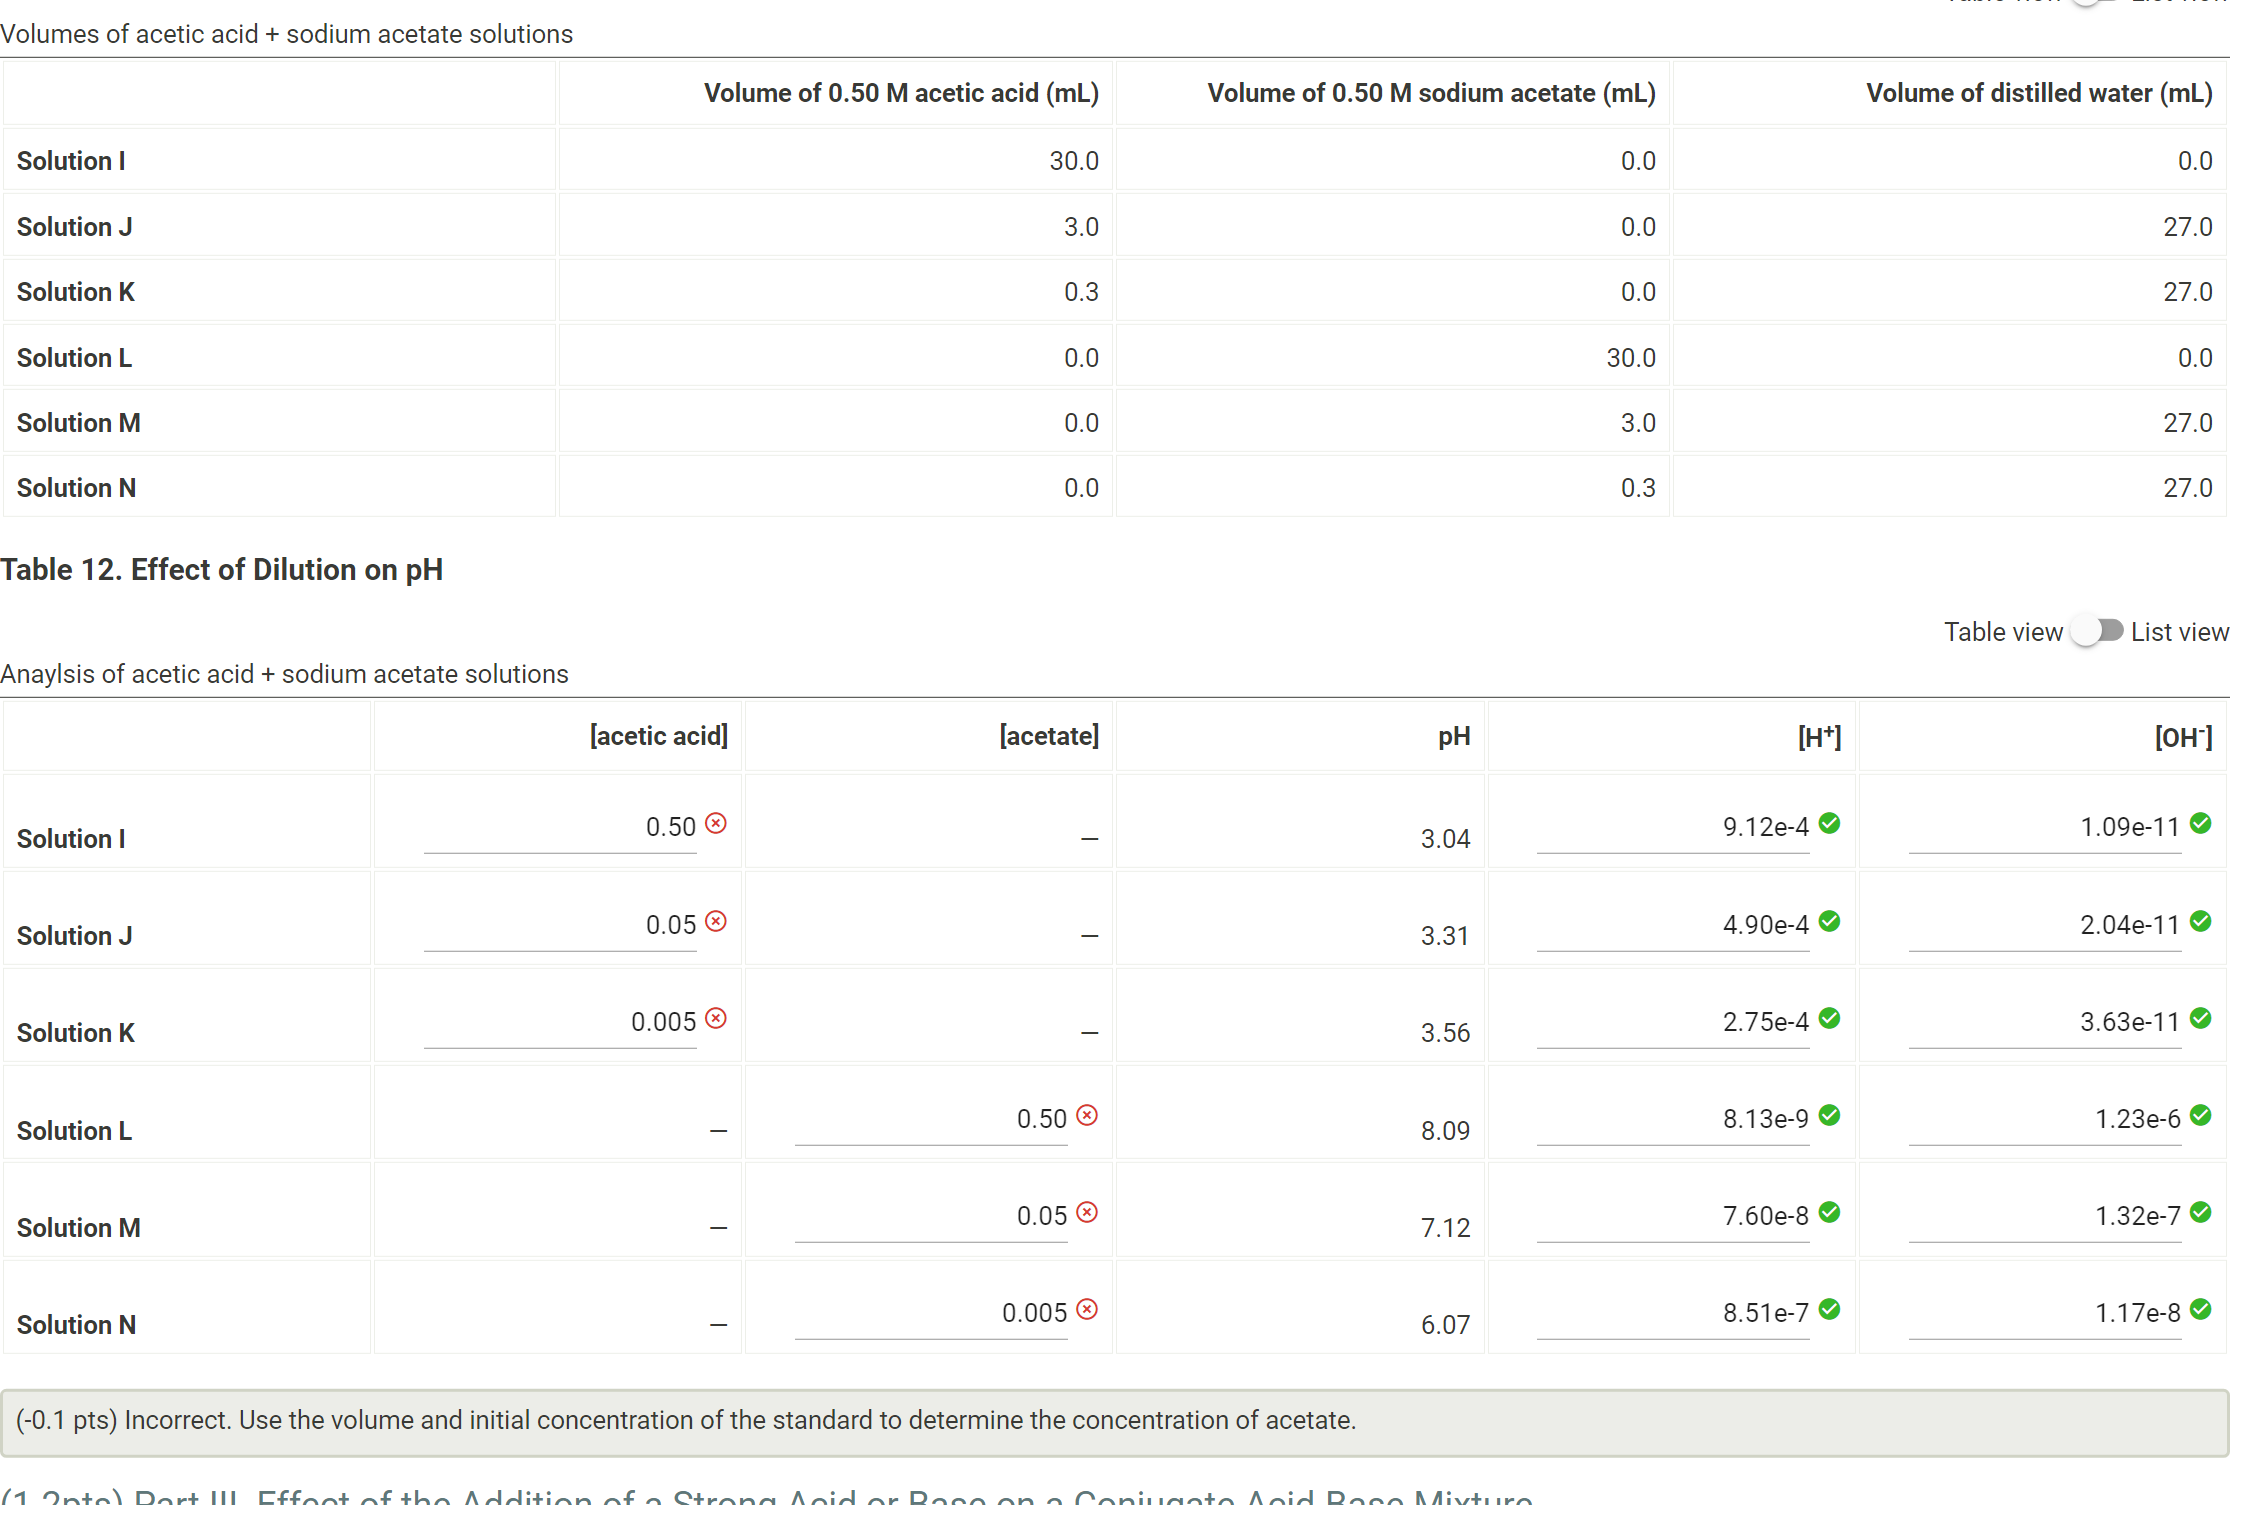Image resolution: width=2255 pixels, height=1534 pixels.
Task: Click the red error icon next to Solution J 0.05 value
Action: pyautogui.click(x=716, y=920)
